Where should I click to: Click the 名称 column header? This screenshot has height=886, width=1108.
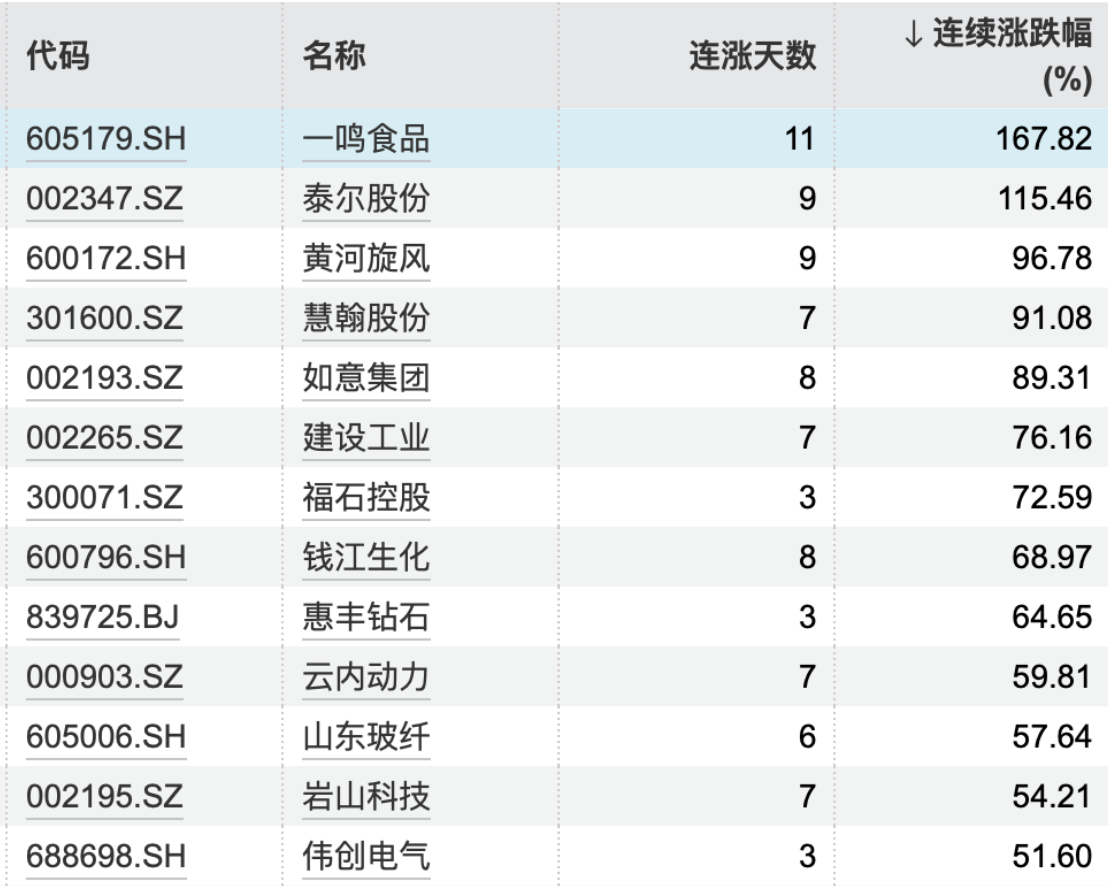point(334,56)
